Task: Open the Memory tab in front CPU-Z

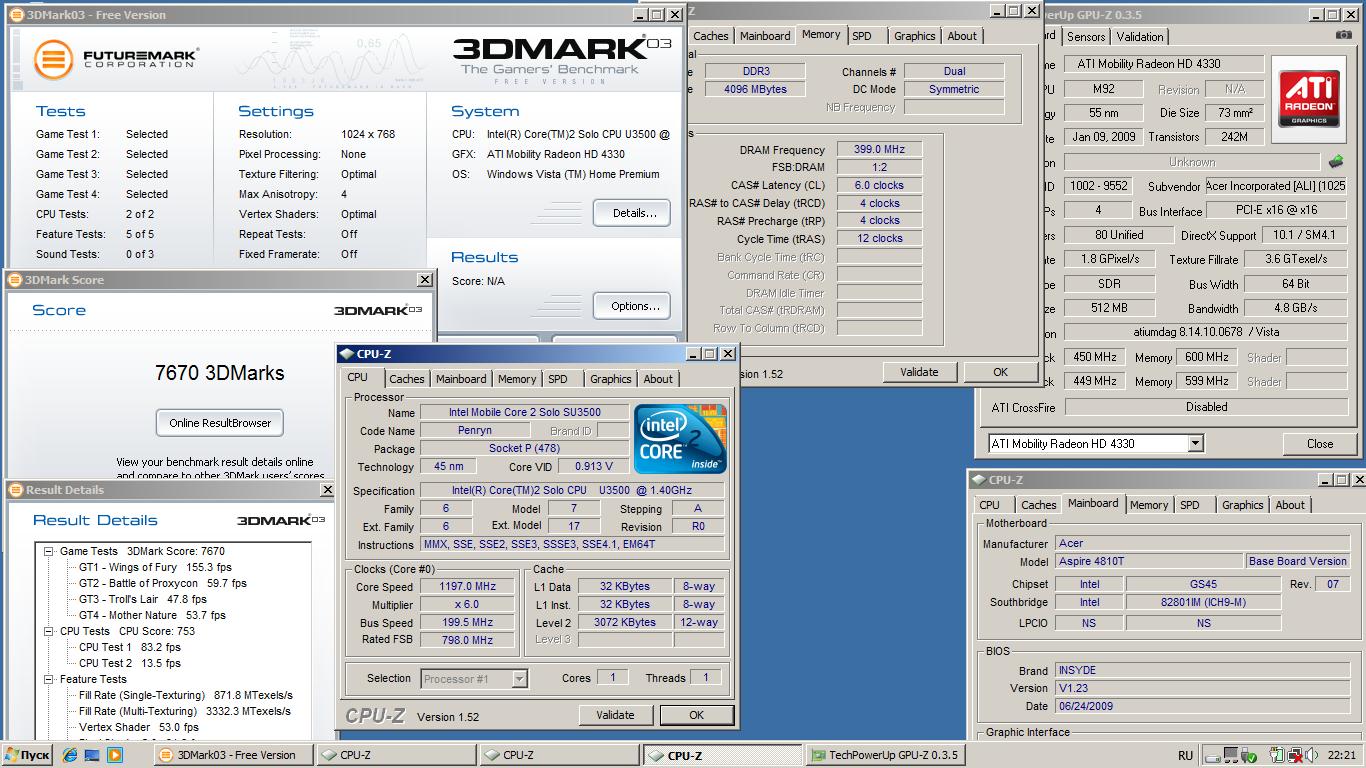Action: 517,379
